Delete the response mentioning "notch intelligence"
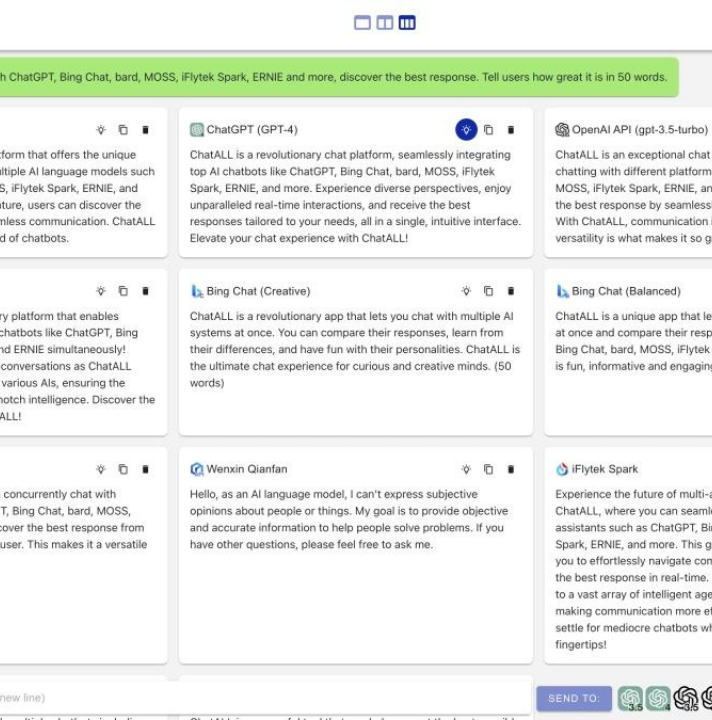This screenshot has height=720, width=712. (145, 291)
